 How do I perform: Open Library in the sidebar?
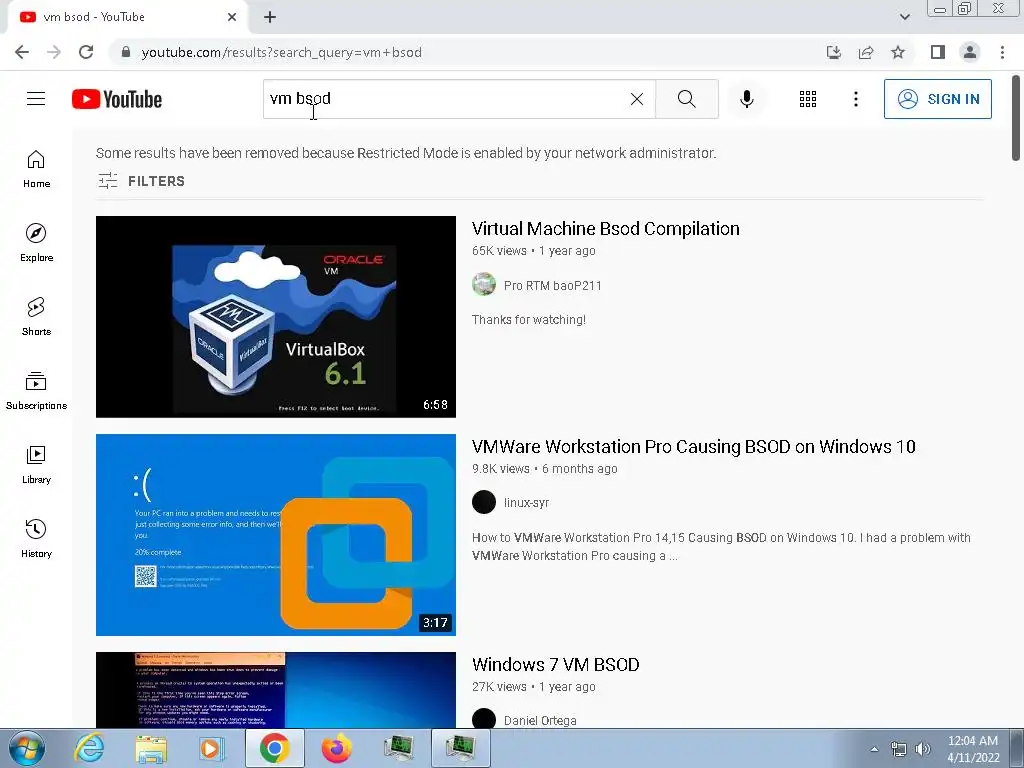(x=37, y=464)
